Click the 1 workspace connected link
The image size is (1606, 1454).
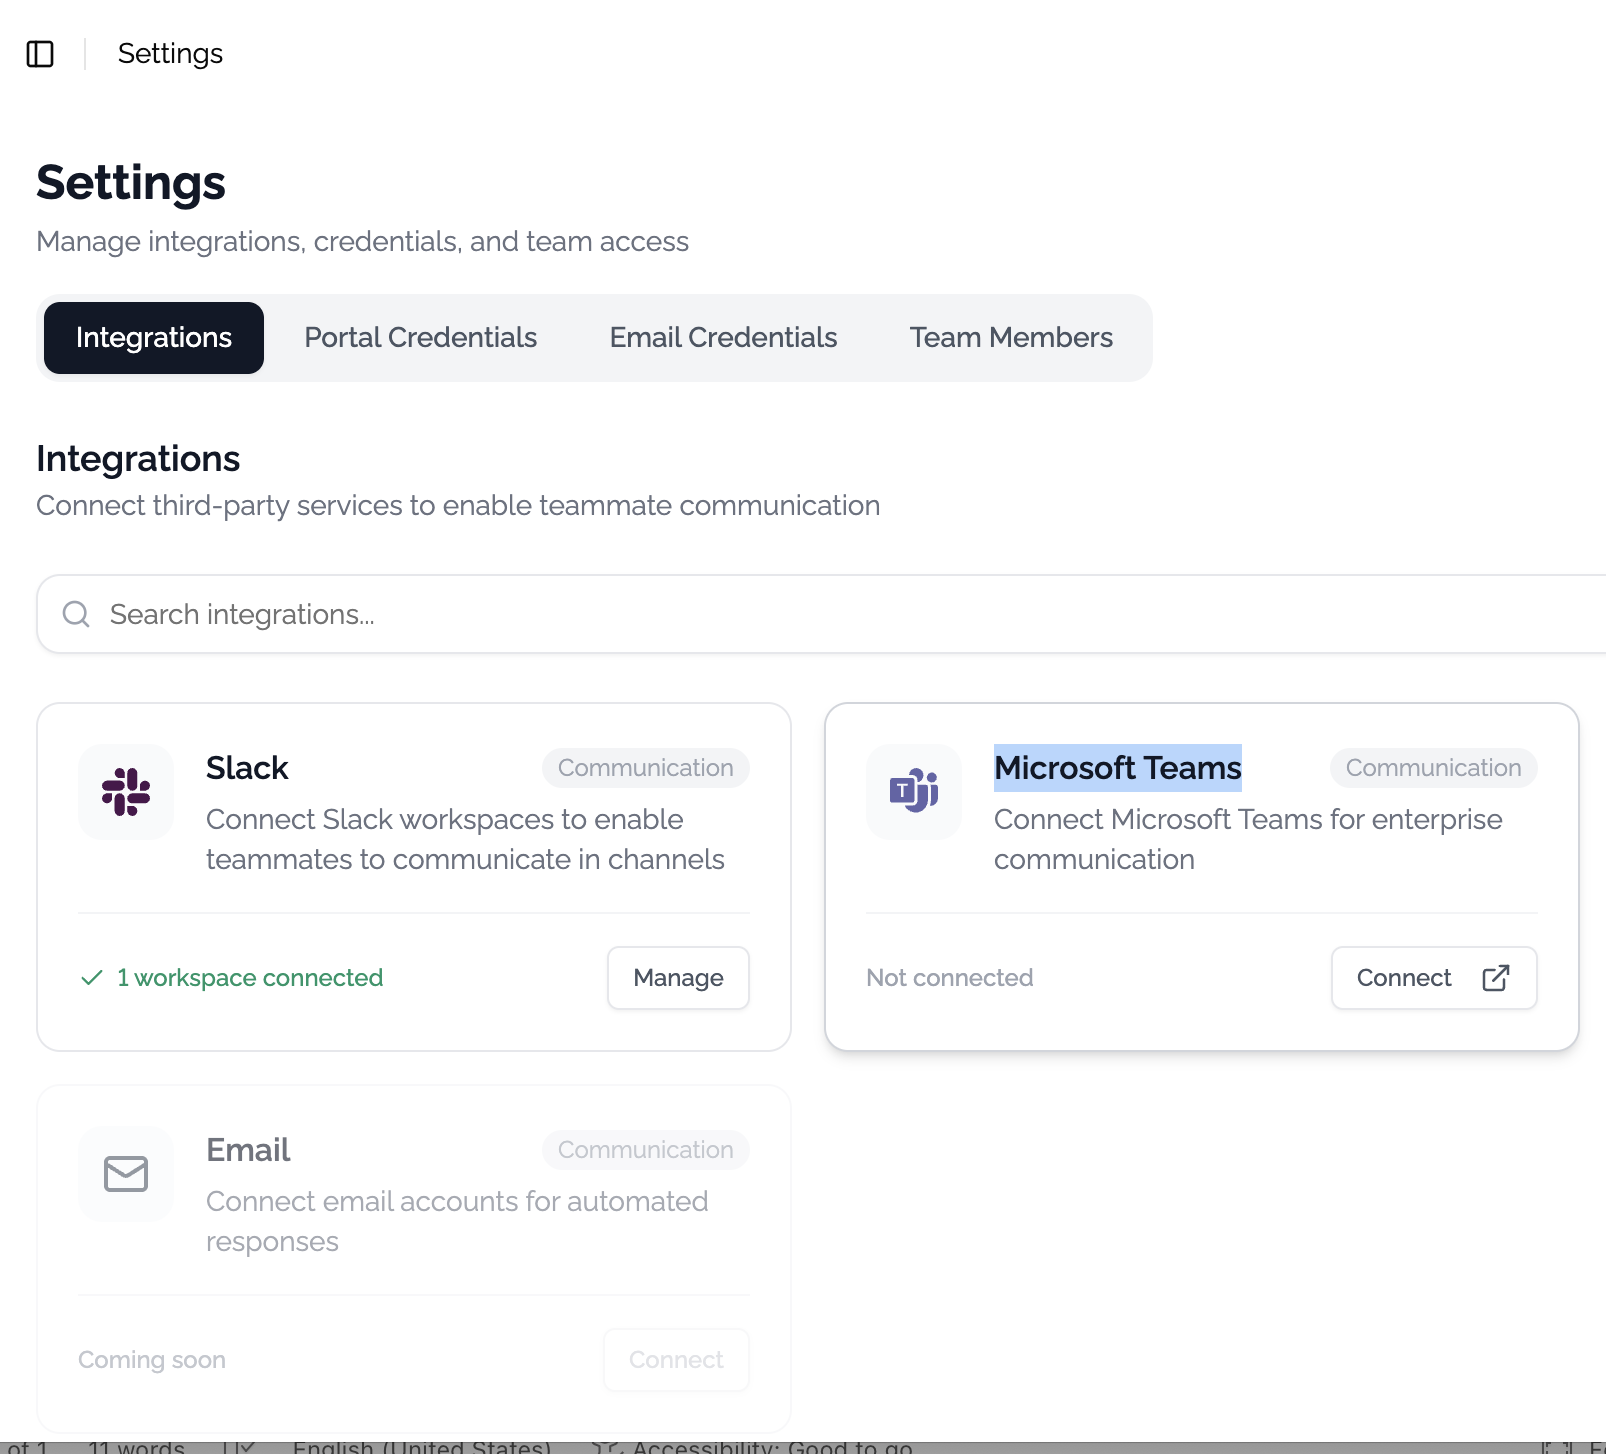pyautogui.click(x=249, y=977)
